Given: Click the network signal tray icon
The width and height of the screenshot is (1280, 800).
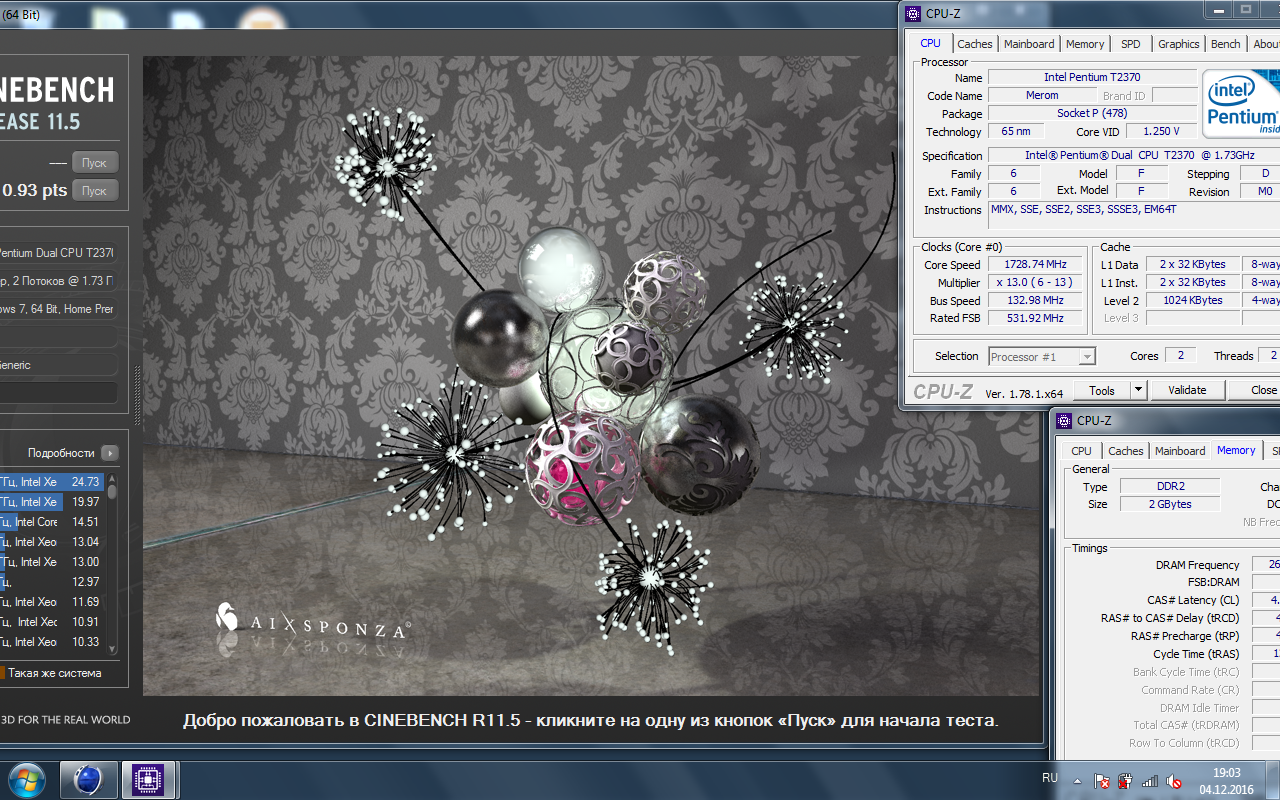Looking at the screenshot, I should click(x=1150, y=780).
